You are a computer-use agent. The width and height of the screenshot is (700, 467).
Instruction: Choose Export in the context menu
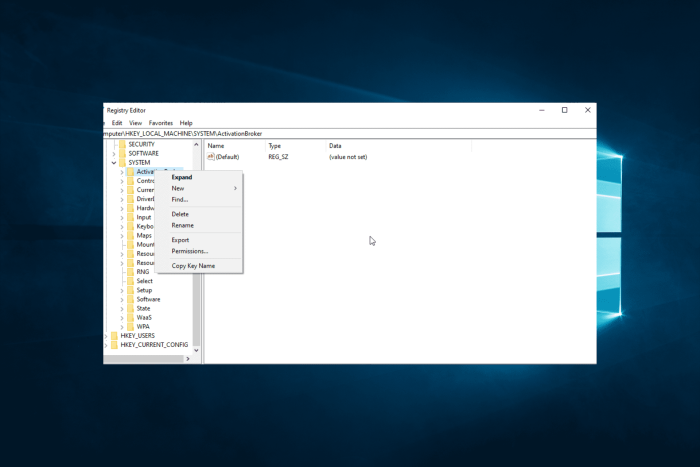[199, 240]
